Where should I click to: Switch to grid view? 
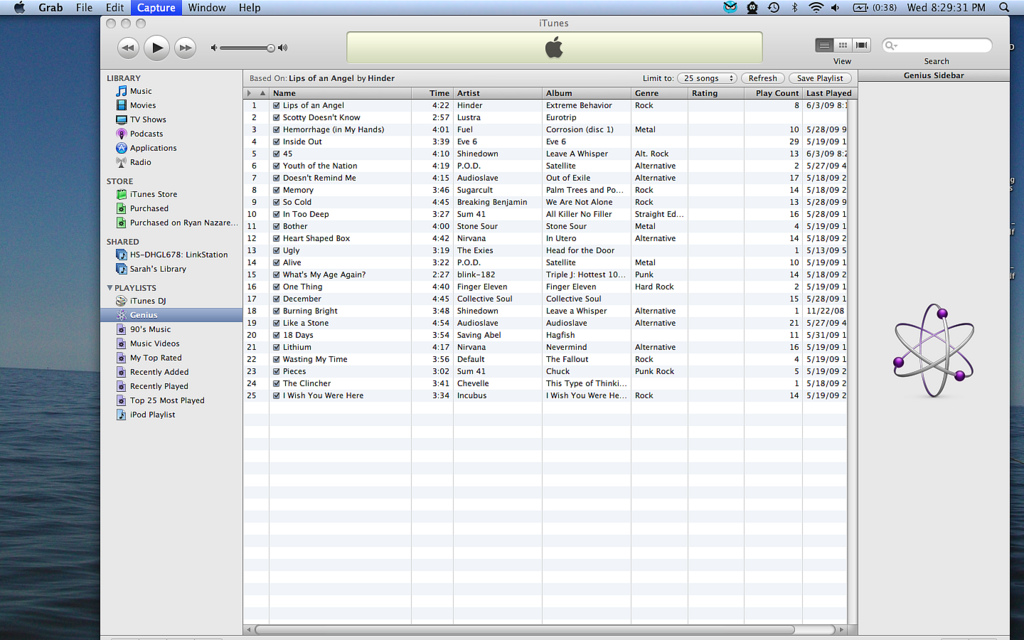coord(843,45)
